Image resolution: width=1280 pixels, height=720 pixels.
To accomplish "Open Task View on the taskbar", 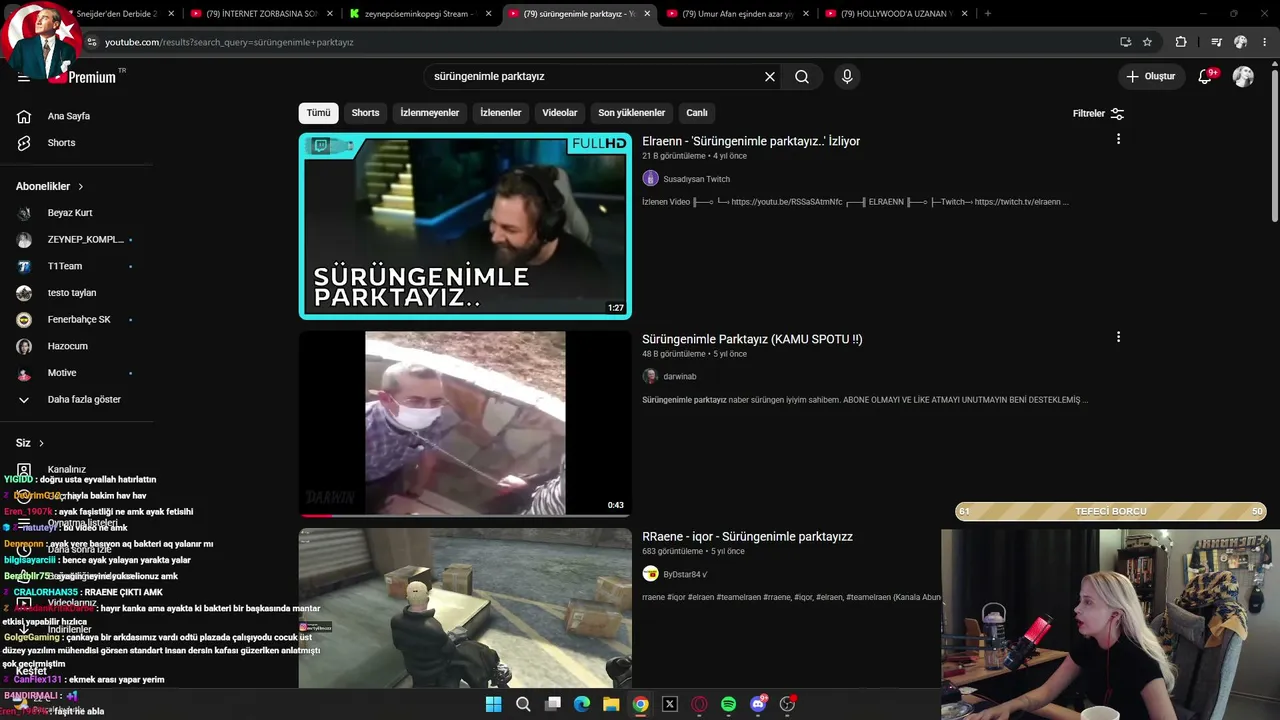I will click(552, 704).
